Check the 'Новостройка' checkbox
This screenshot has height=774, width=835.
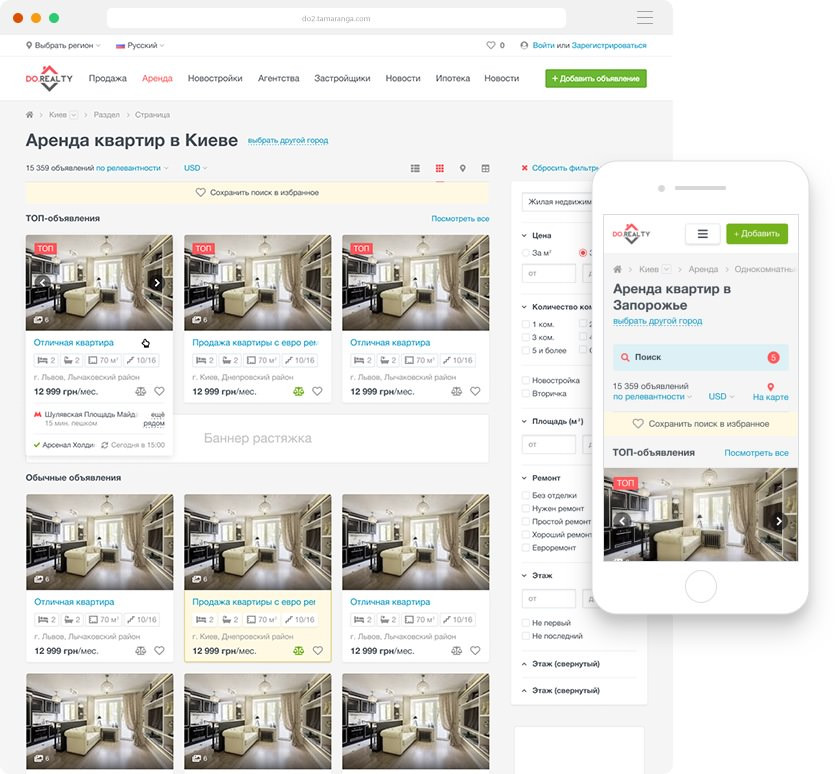[x=526, y=380]
